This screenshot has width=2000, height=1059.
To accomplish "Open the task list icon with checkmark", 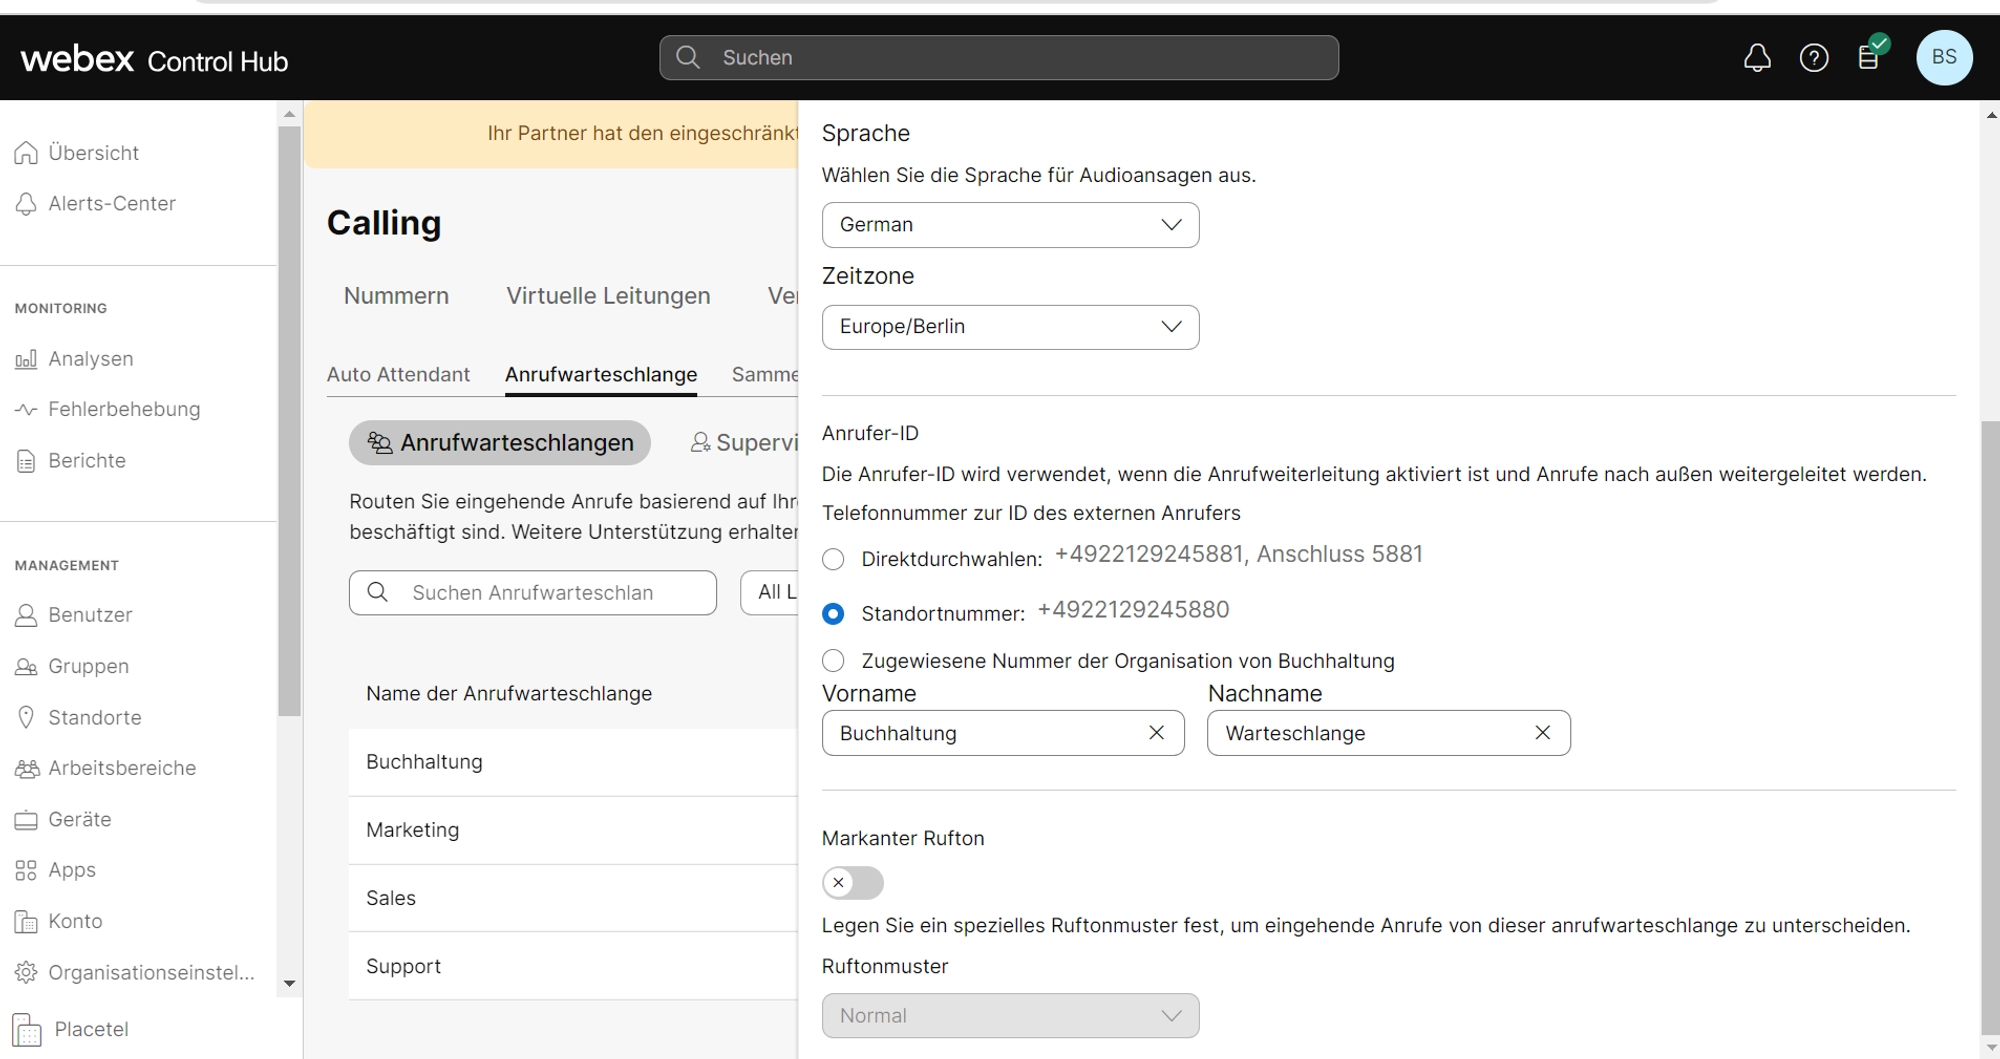I will [x=1869, y=57].
